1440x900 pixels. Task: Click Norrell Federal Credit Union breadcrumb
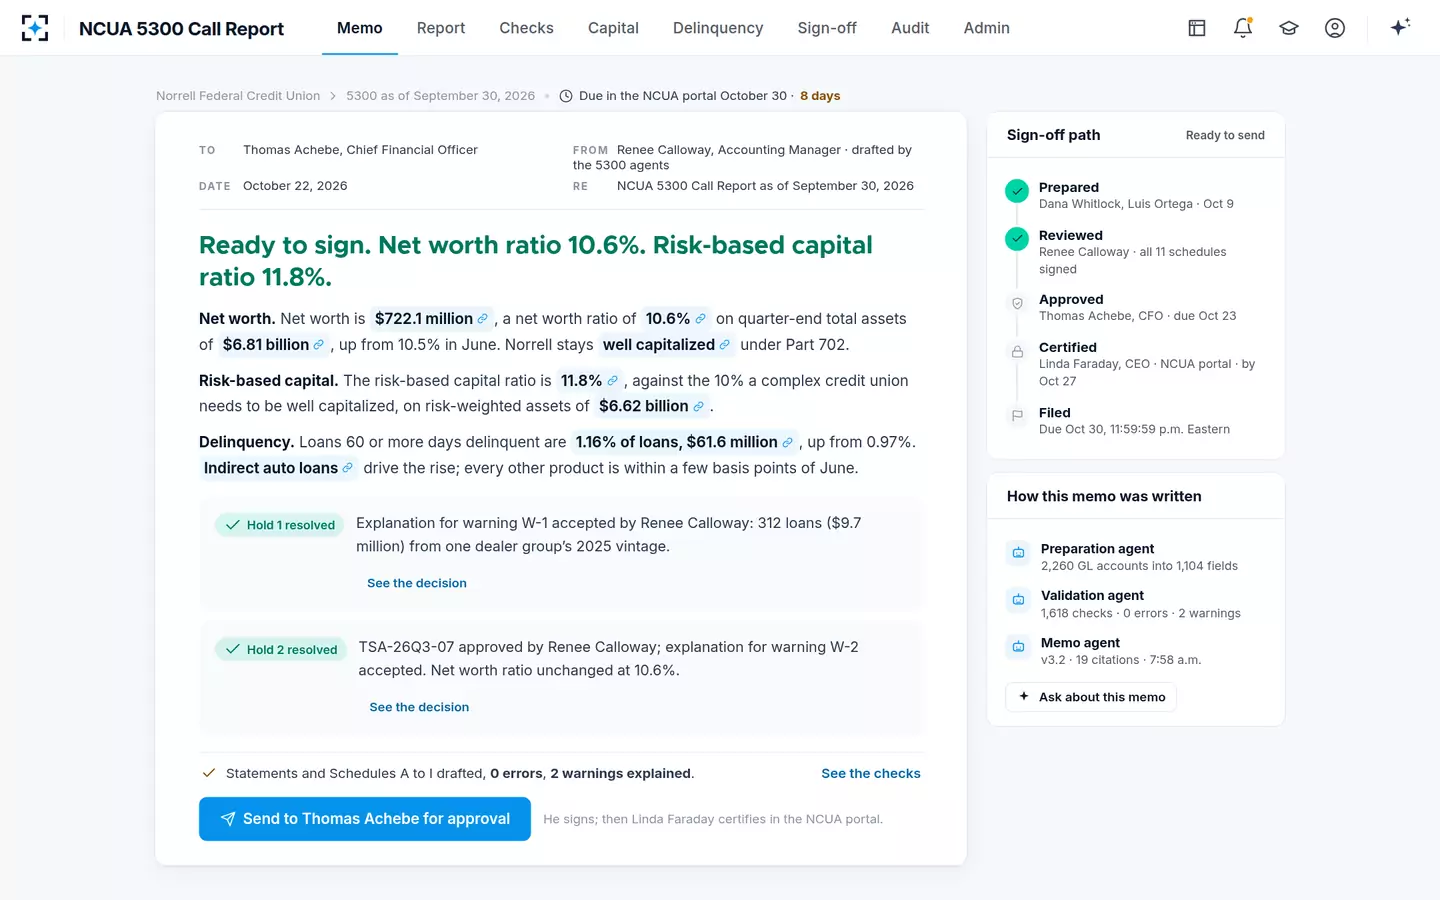238,96
